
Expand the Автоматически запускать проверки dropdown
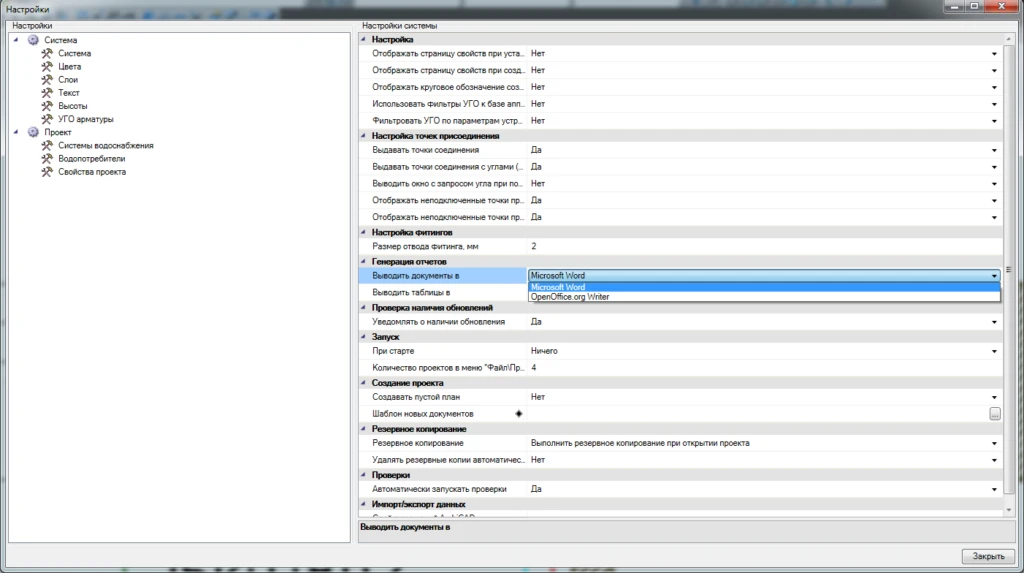click(994, 490)
